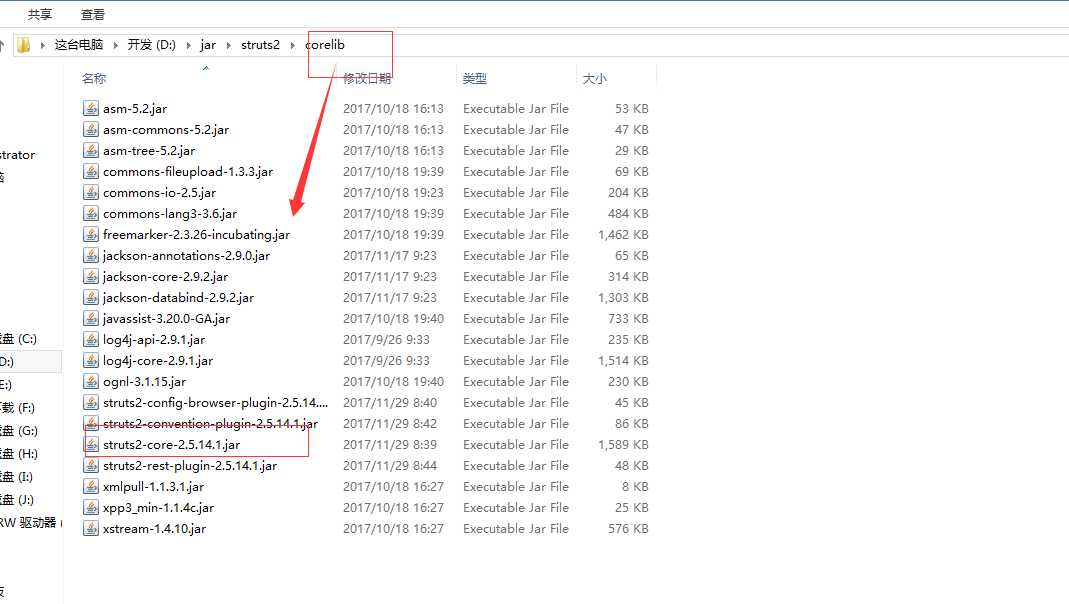This screenshot has width=1069, height=604.
Task: Click the folder icon in the address bar
Action: pyautogui.click(x=24, y=45)
